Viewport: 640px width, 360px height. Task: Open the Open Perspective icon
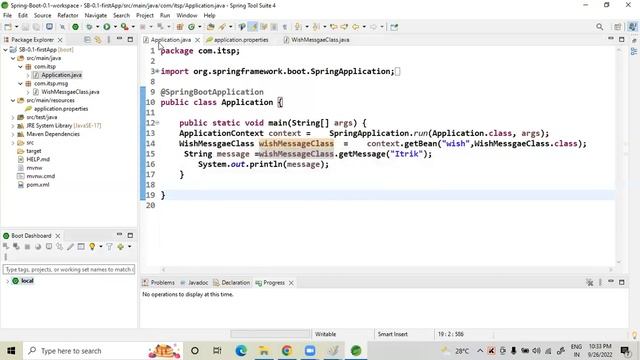tap(618, 27)
